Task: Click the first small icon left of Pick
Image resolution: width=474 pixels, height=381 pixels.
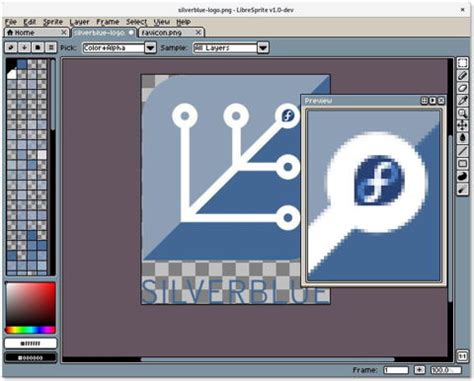Action: pyautogui.click(x=11, y=48)
